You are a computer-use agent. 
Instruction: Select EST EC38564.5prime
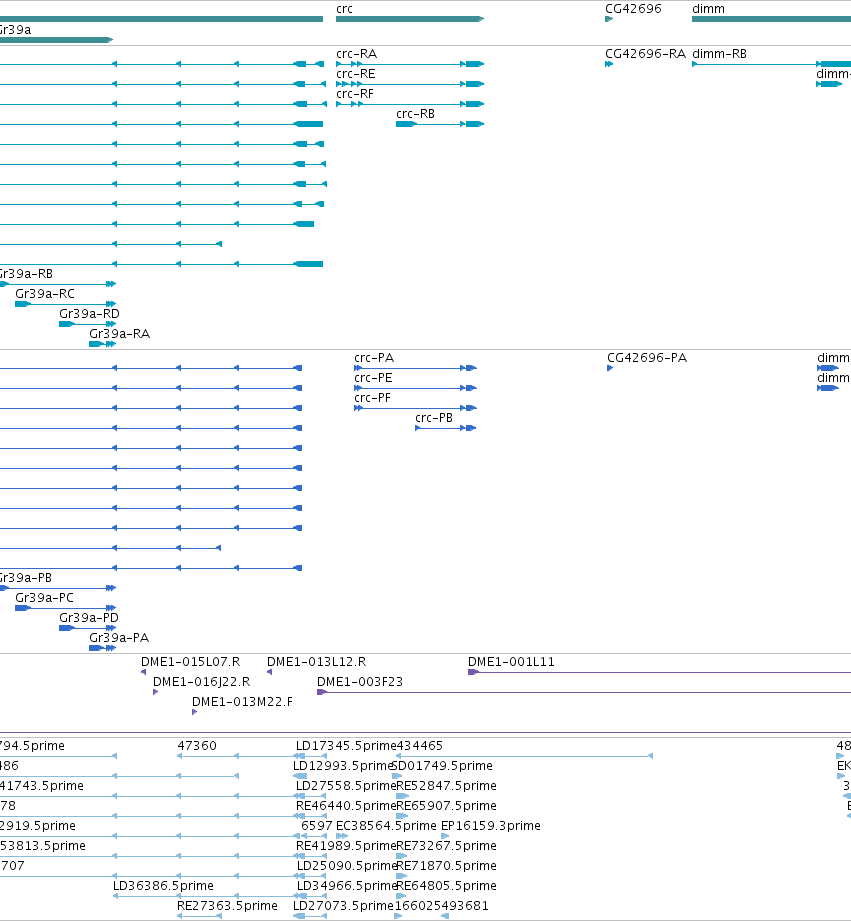coord(386,826)
